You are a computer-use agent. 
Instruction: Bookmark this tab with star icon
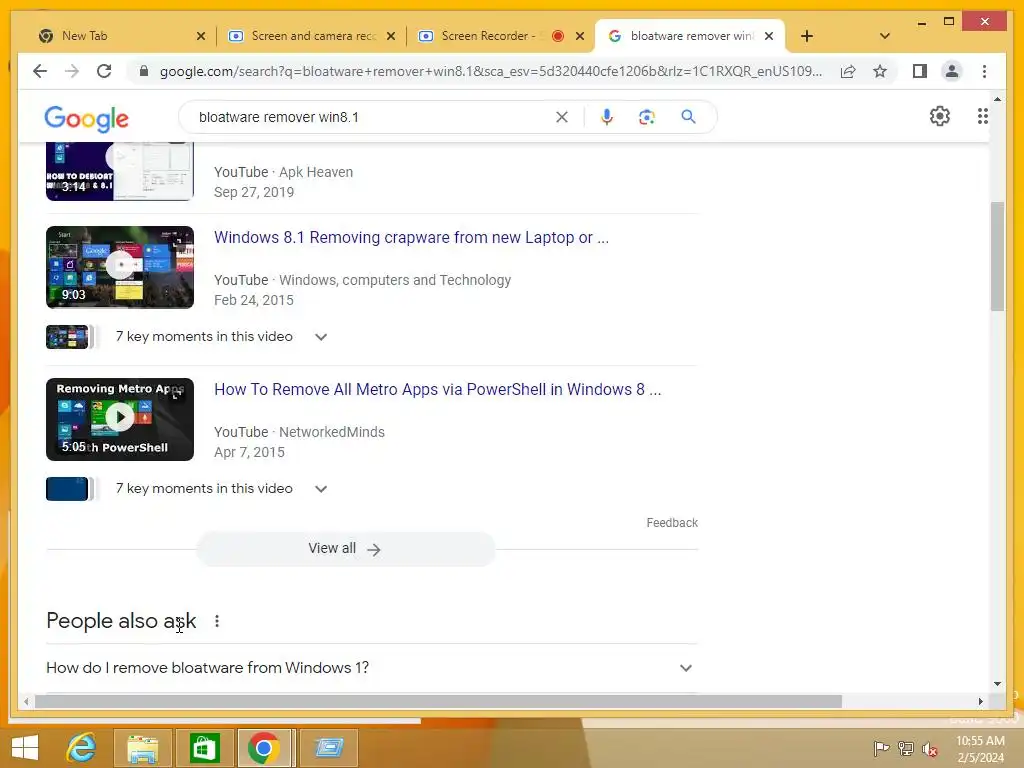point(880,71)
